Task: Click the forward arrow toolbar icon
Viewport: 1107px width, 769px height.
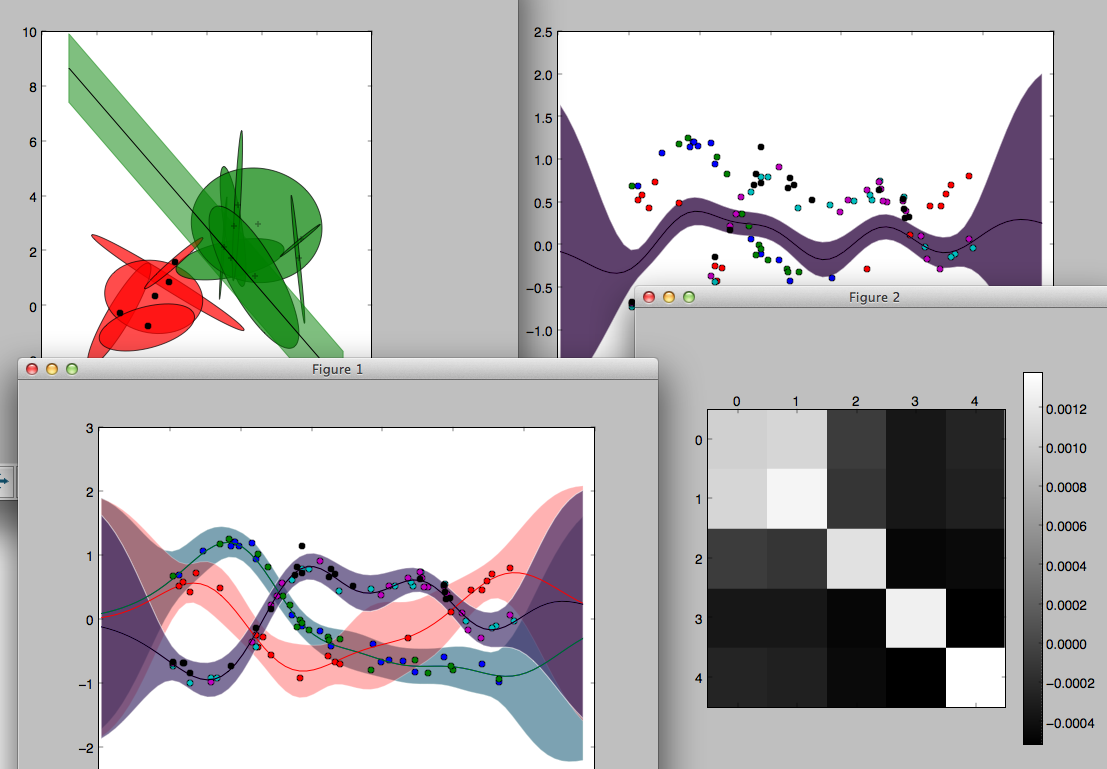Action: tap(5, 480)
